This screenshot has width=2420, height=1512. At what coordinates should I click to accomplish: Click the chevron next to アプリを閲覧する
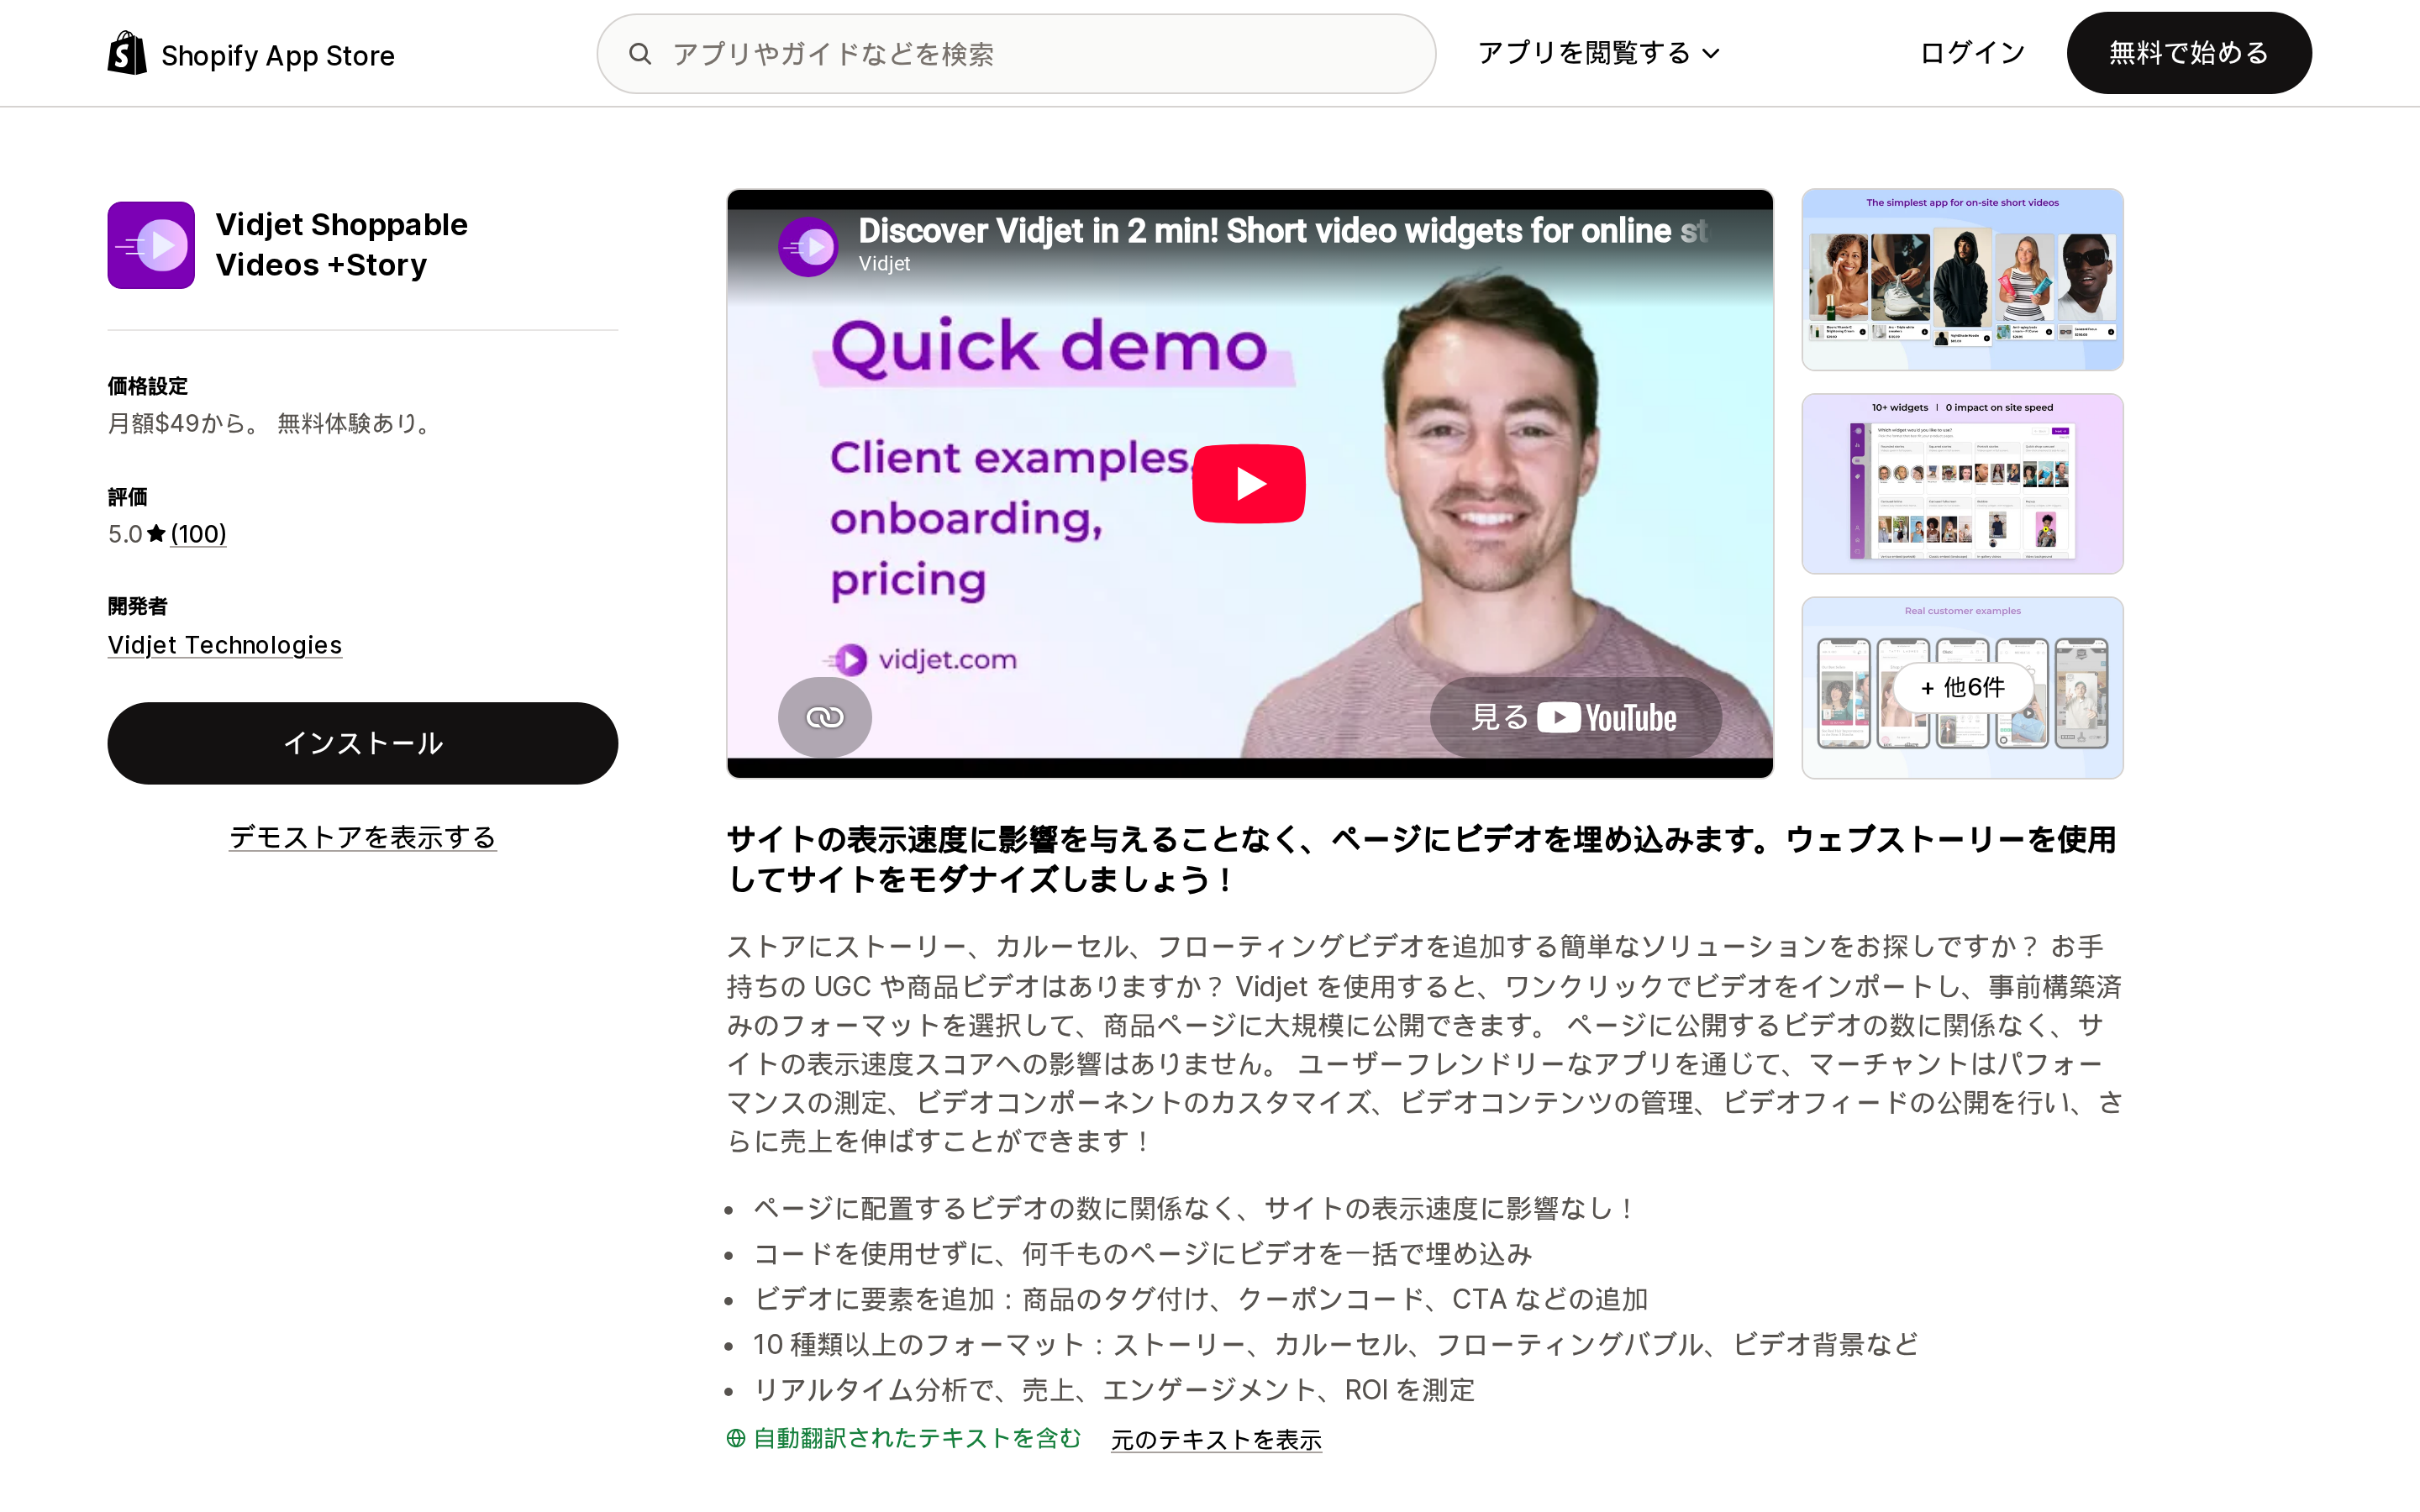[1711, 54]
